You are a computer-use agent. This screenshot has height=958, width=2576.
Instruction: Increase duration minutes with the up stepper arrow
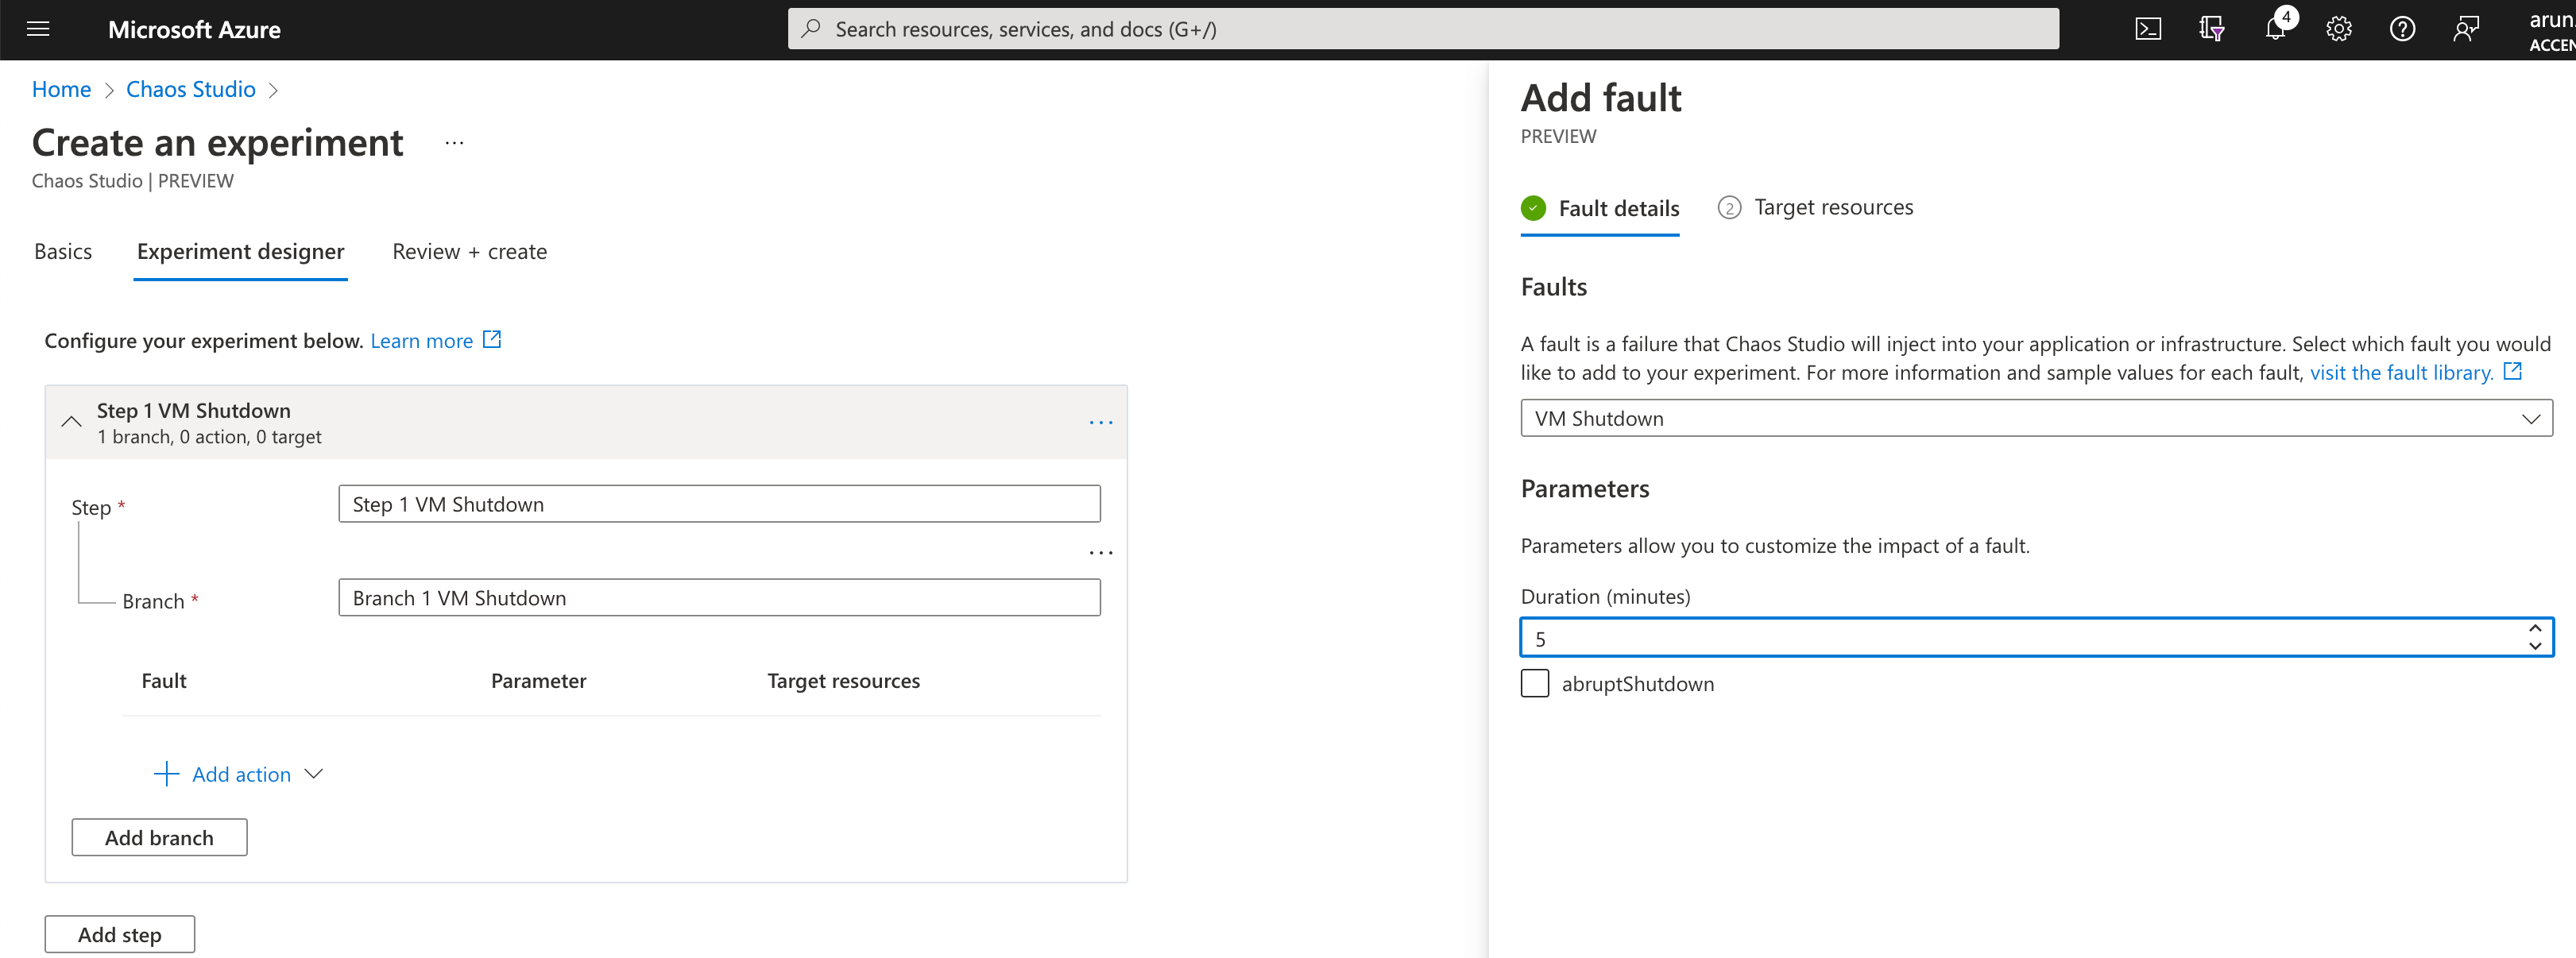point(2534,629)
